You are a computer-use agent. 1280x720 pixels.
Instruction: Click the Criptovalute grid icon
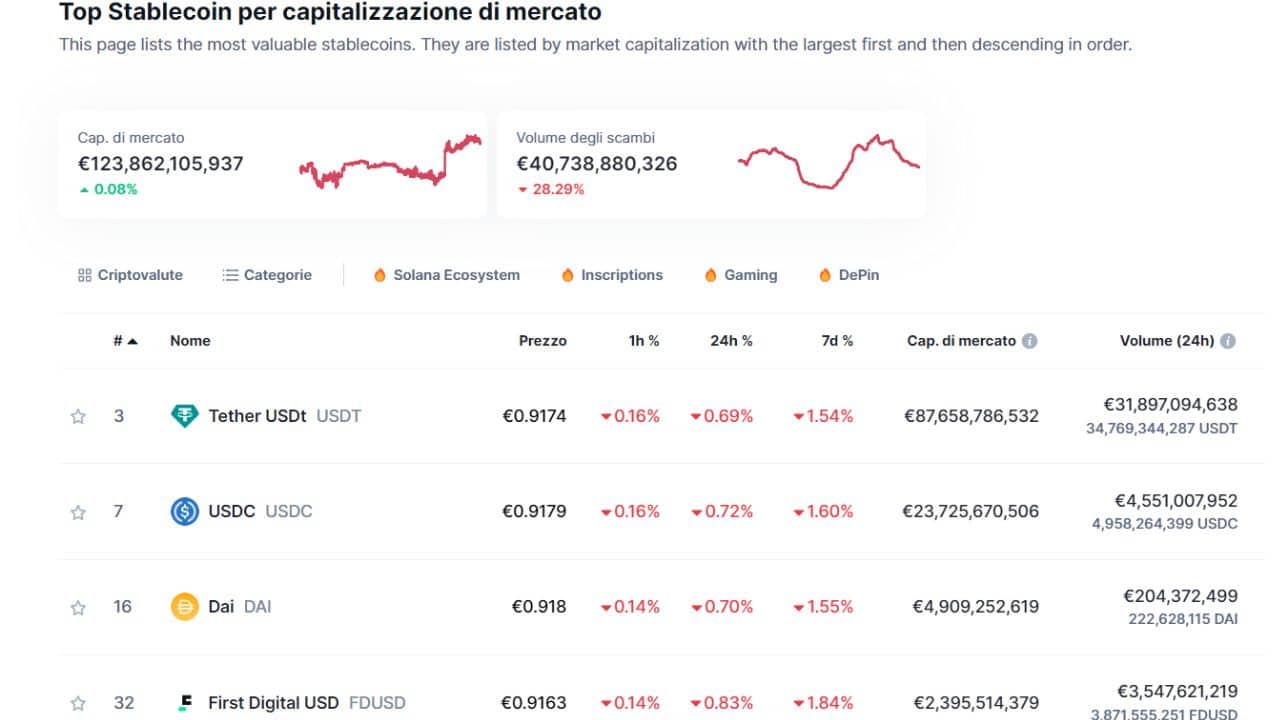[x=84, y=275]
